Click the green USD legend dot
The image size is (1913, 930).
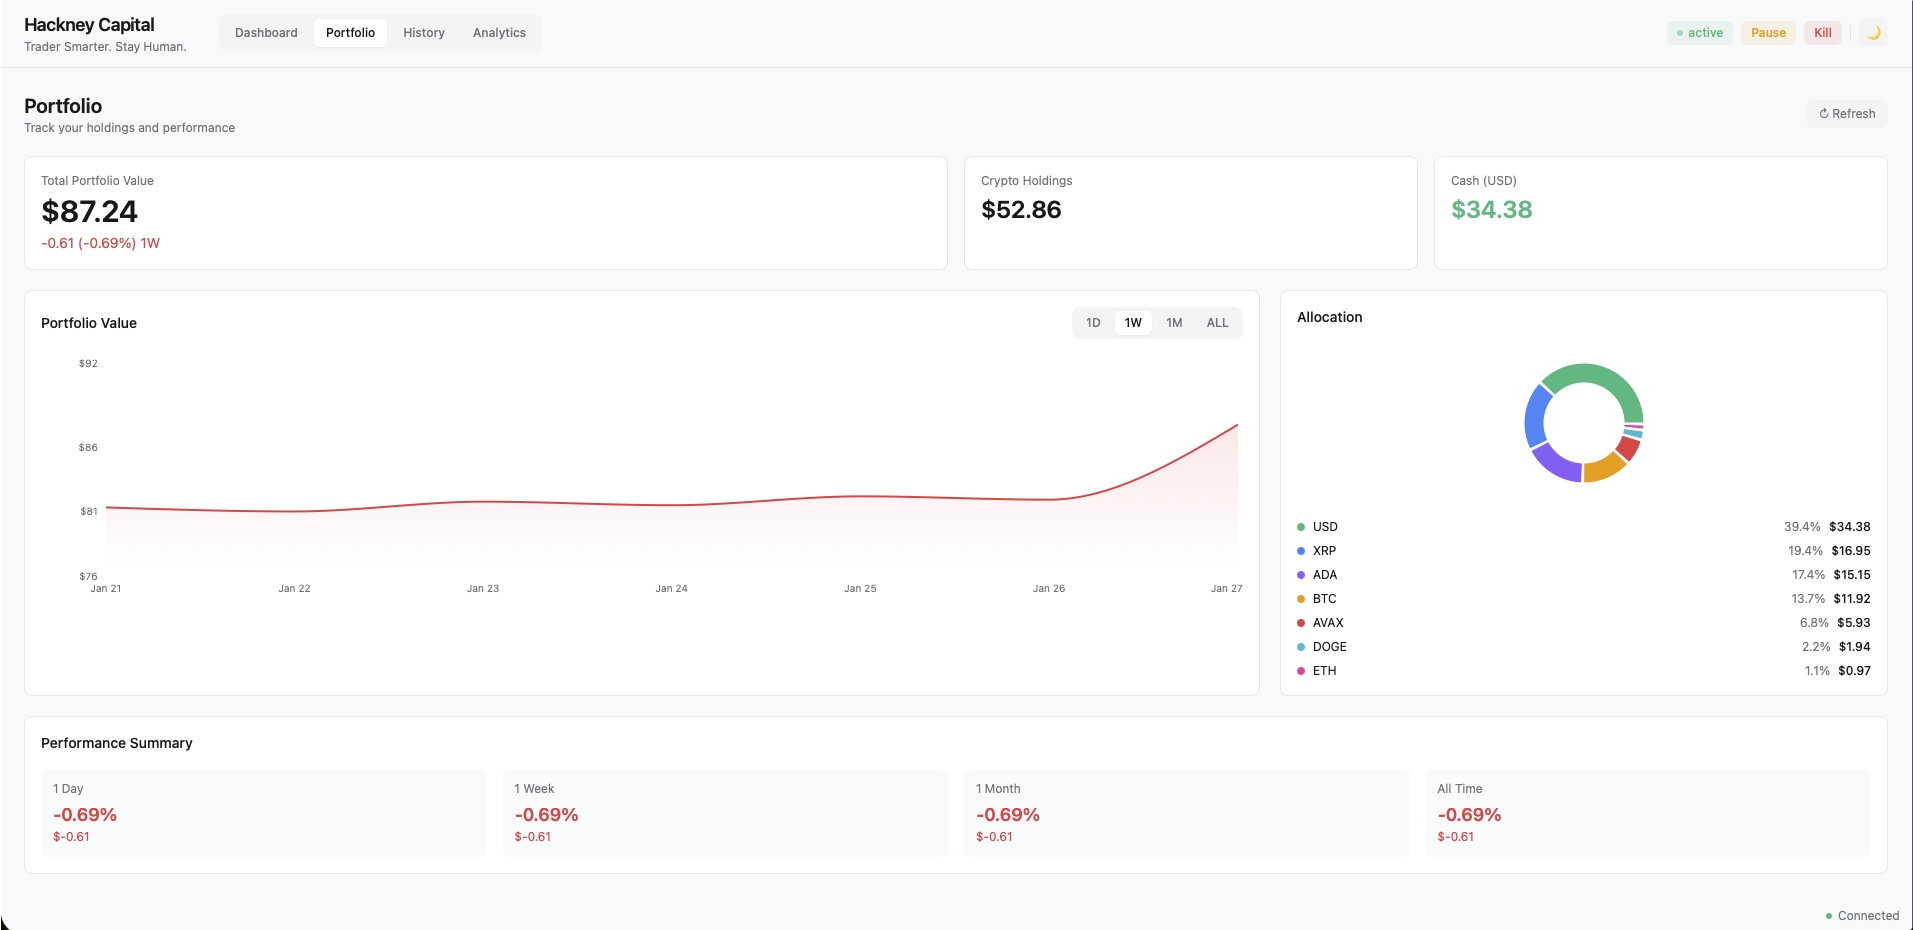[1301, 527]
